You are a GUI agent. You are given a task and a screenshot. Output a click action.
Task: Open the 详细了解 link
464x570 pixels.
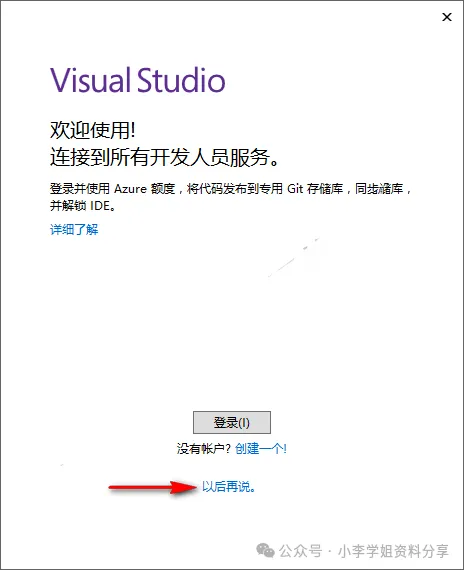point(74,230)
